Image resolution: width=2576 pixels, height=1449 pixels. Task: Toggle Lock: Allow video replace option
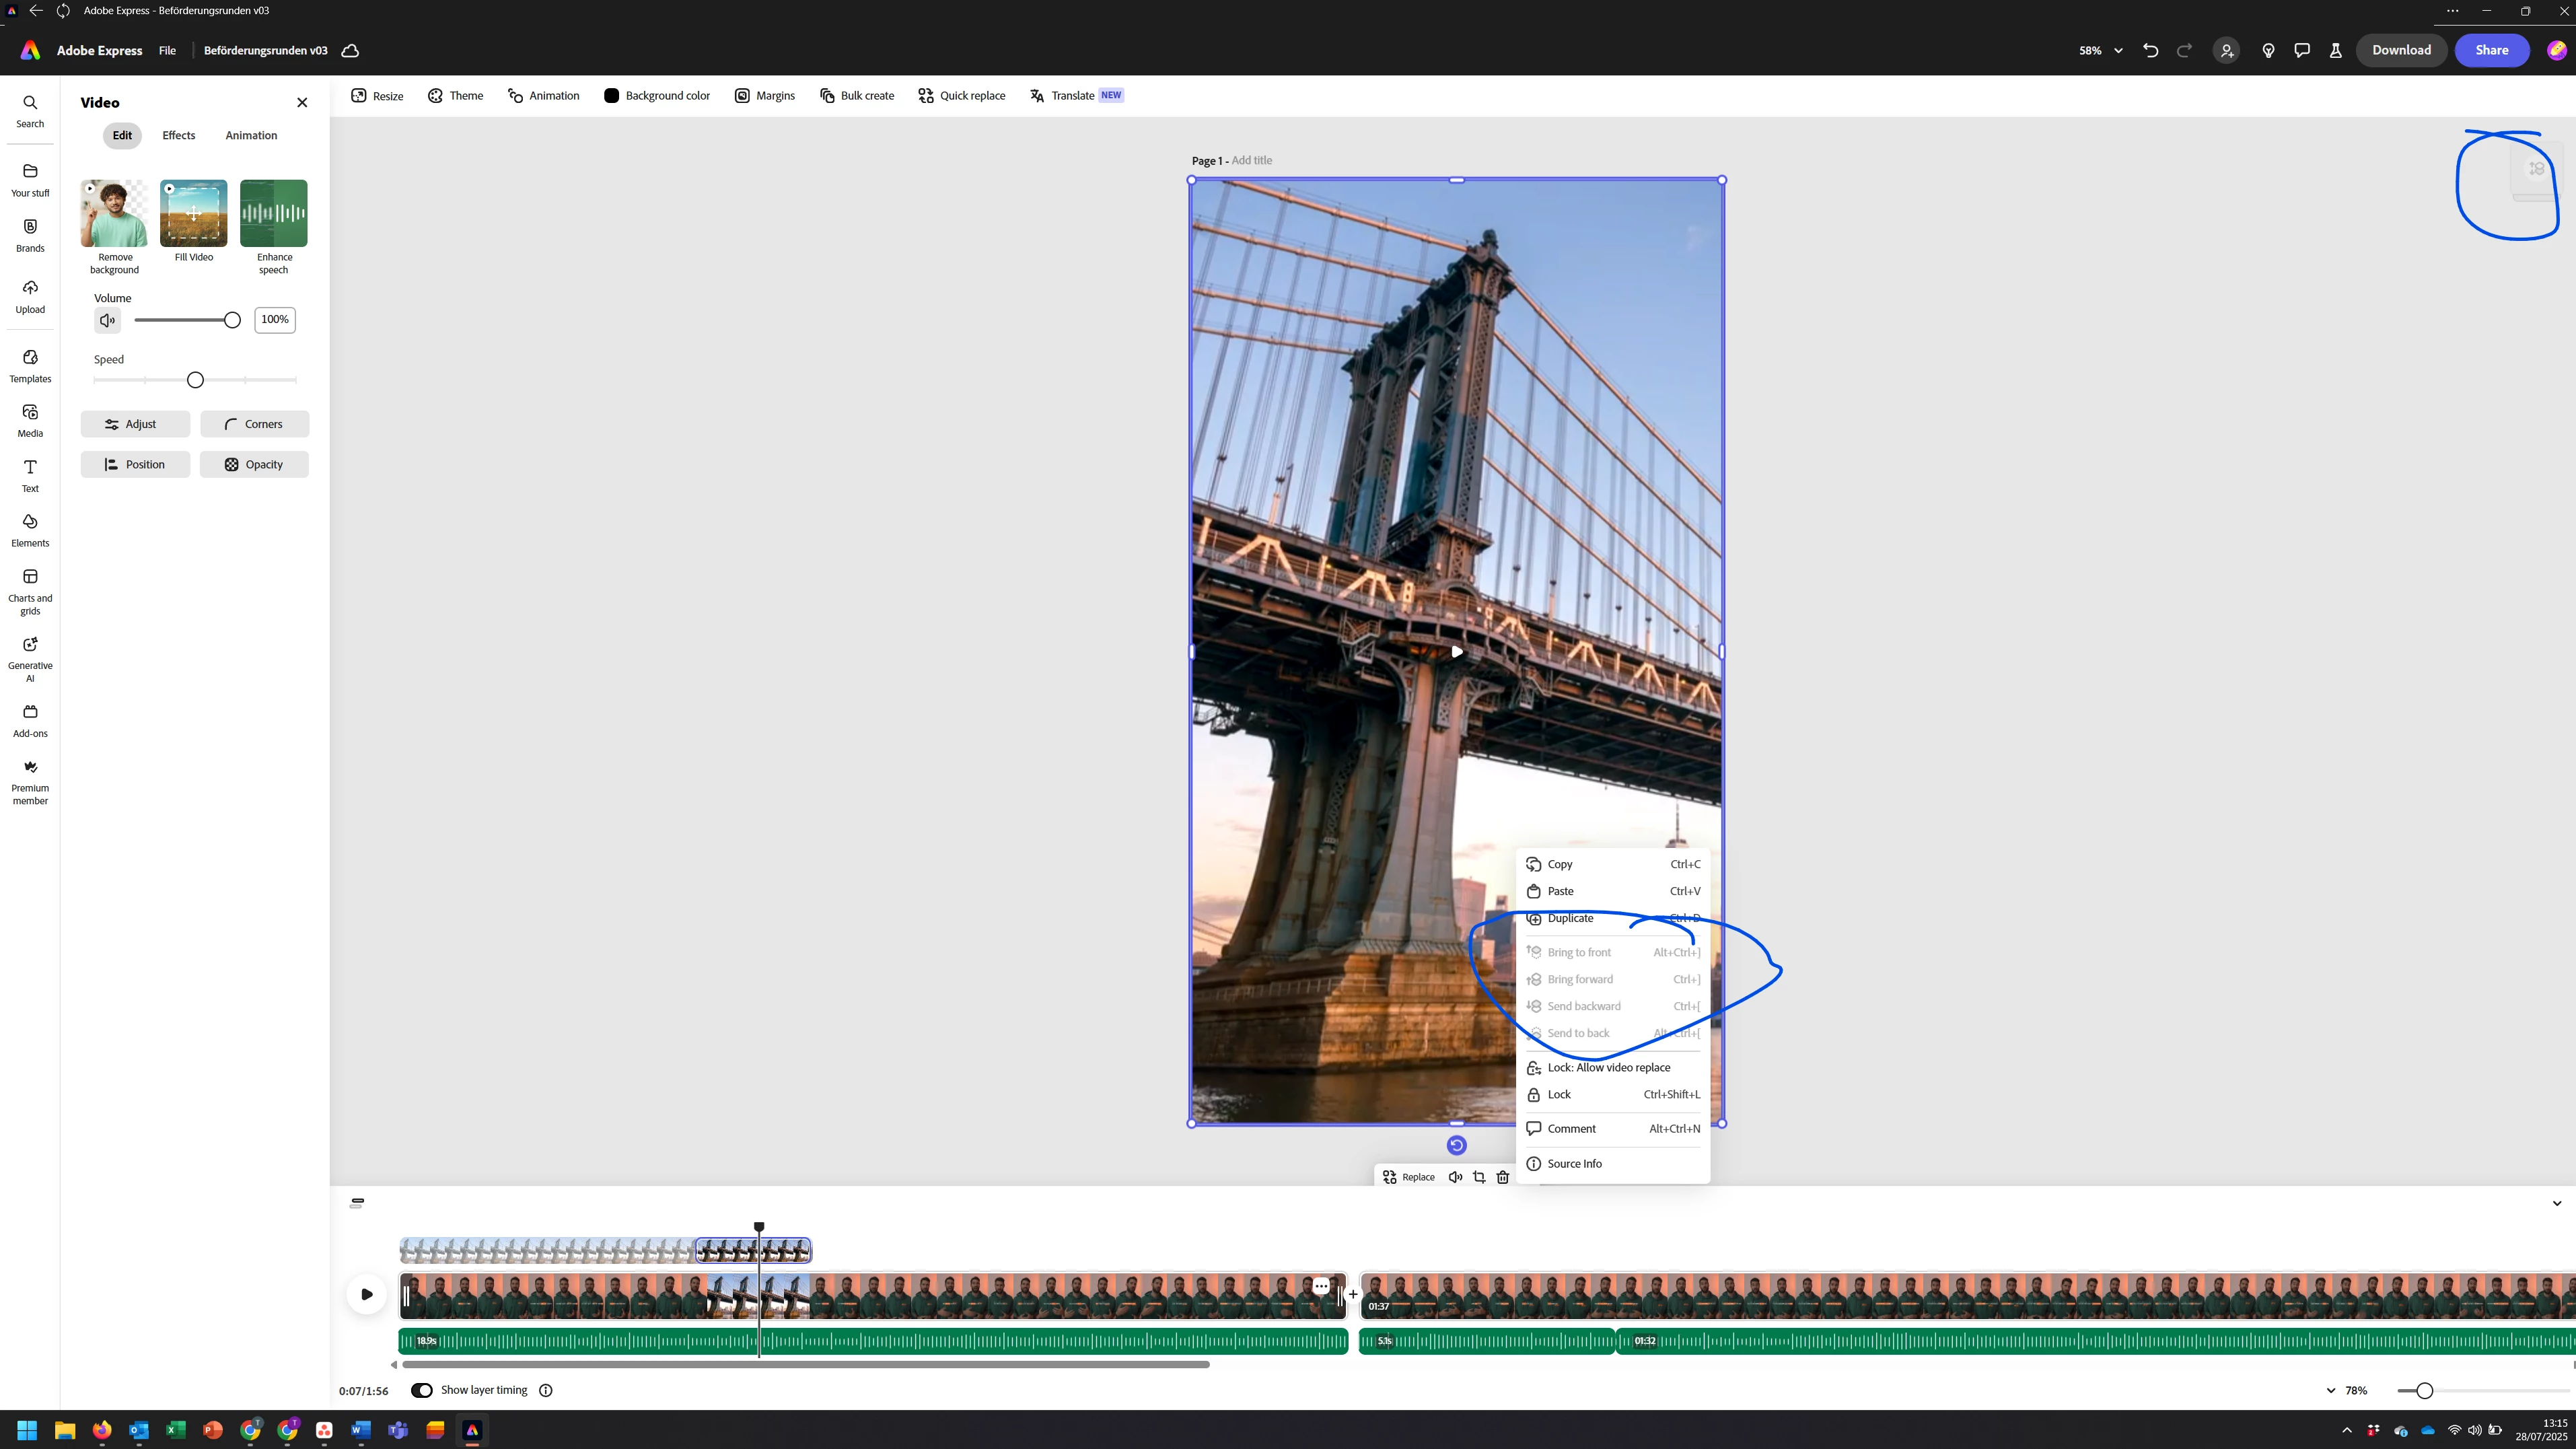click(1608, 1067)
